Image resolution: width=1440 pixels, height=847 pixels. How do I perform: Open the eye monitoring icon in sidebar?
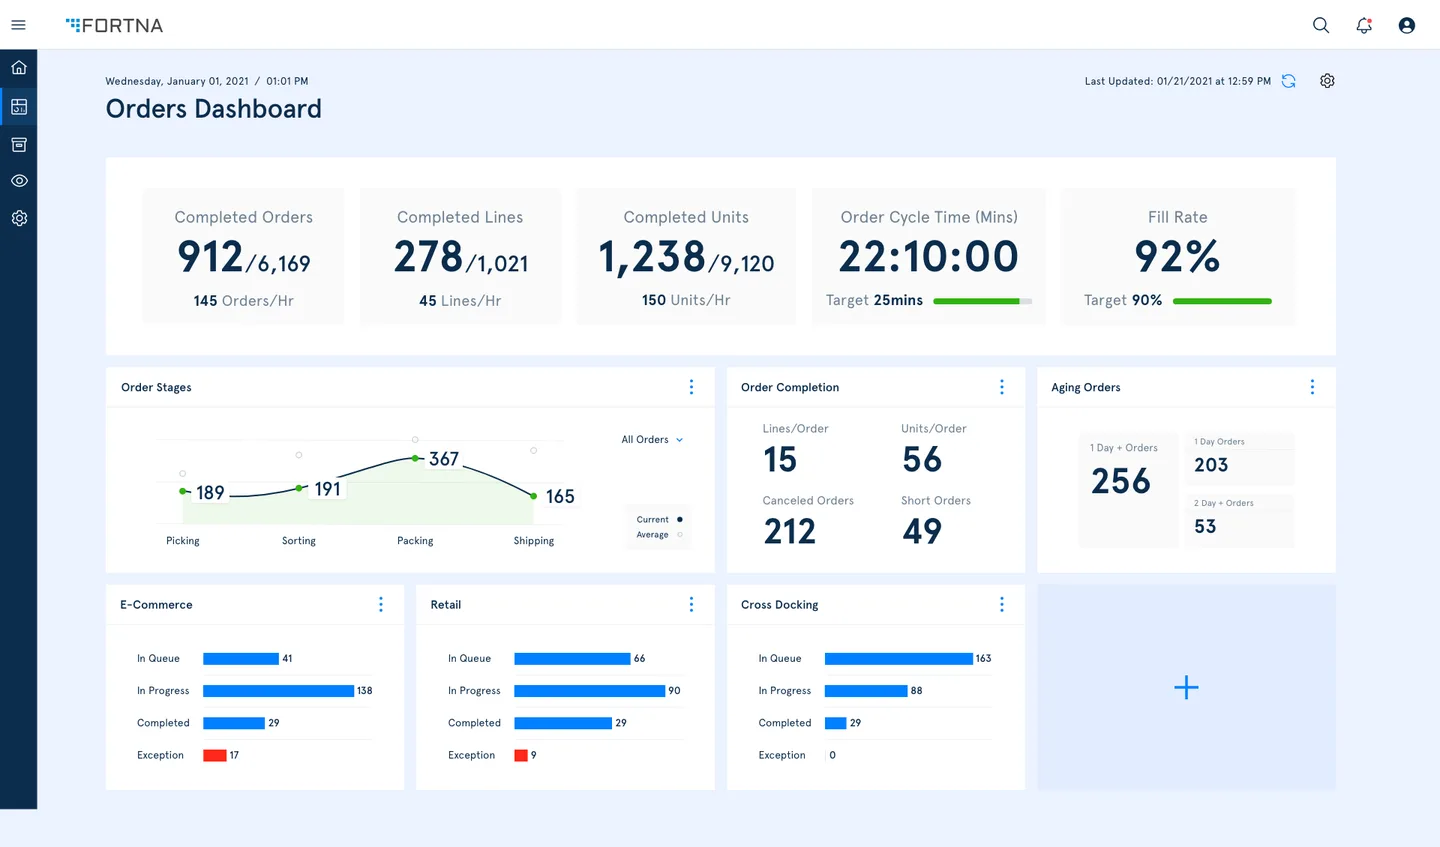pos(19,181)
